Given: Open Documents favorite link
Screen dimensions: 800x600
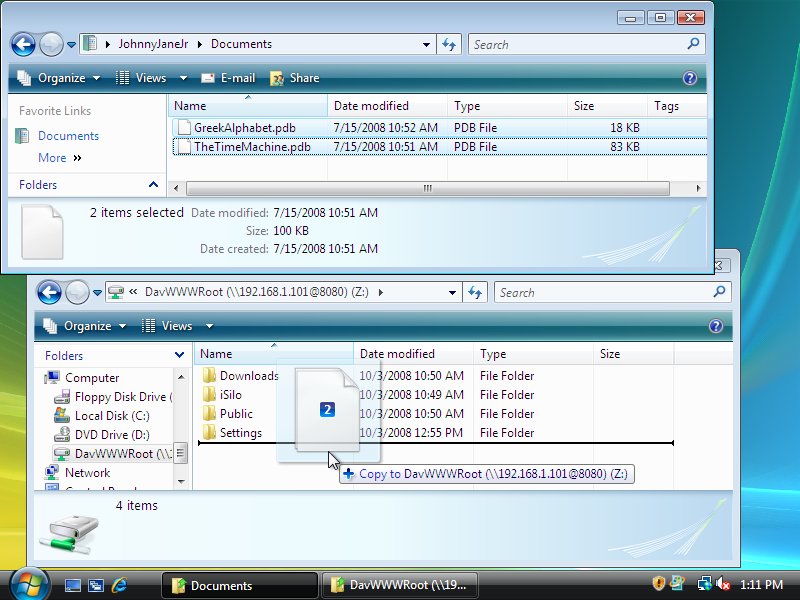Looking at the screenshot, I should point(68,136).
